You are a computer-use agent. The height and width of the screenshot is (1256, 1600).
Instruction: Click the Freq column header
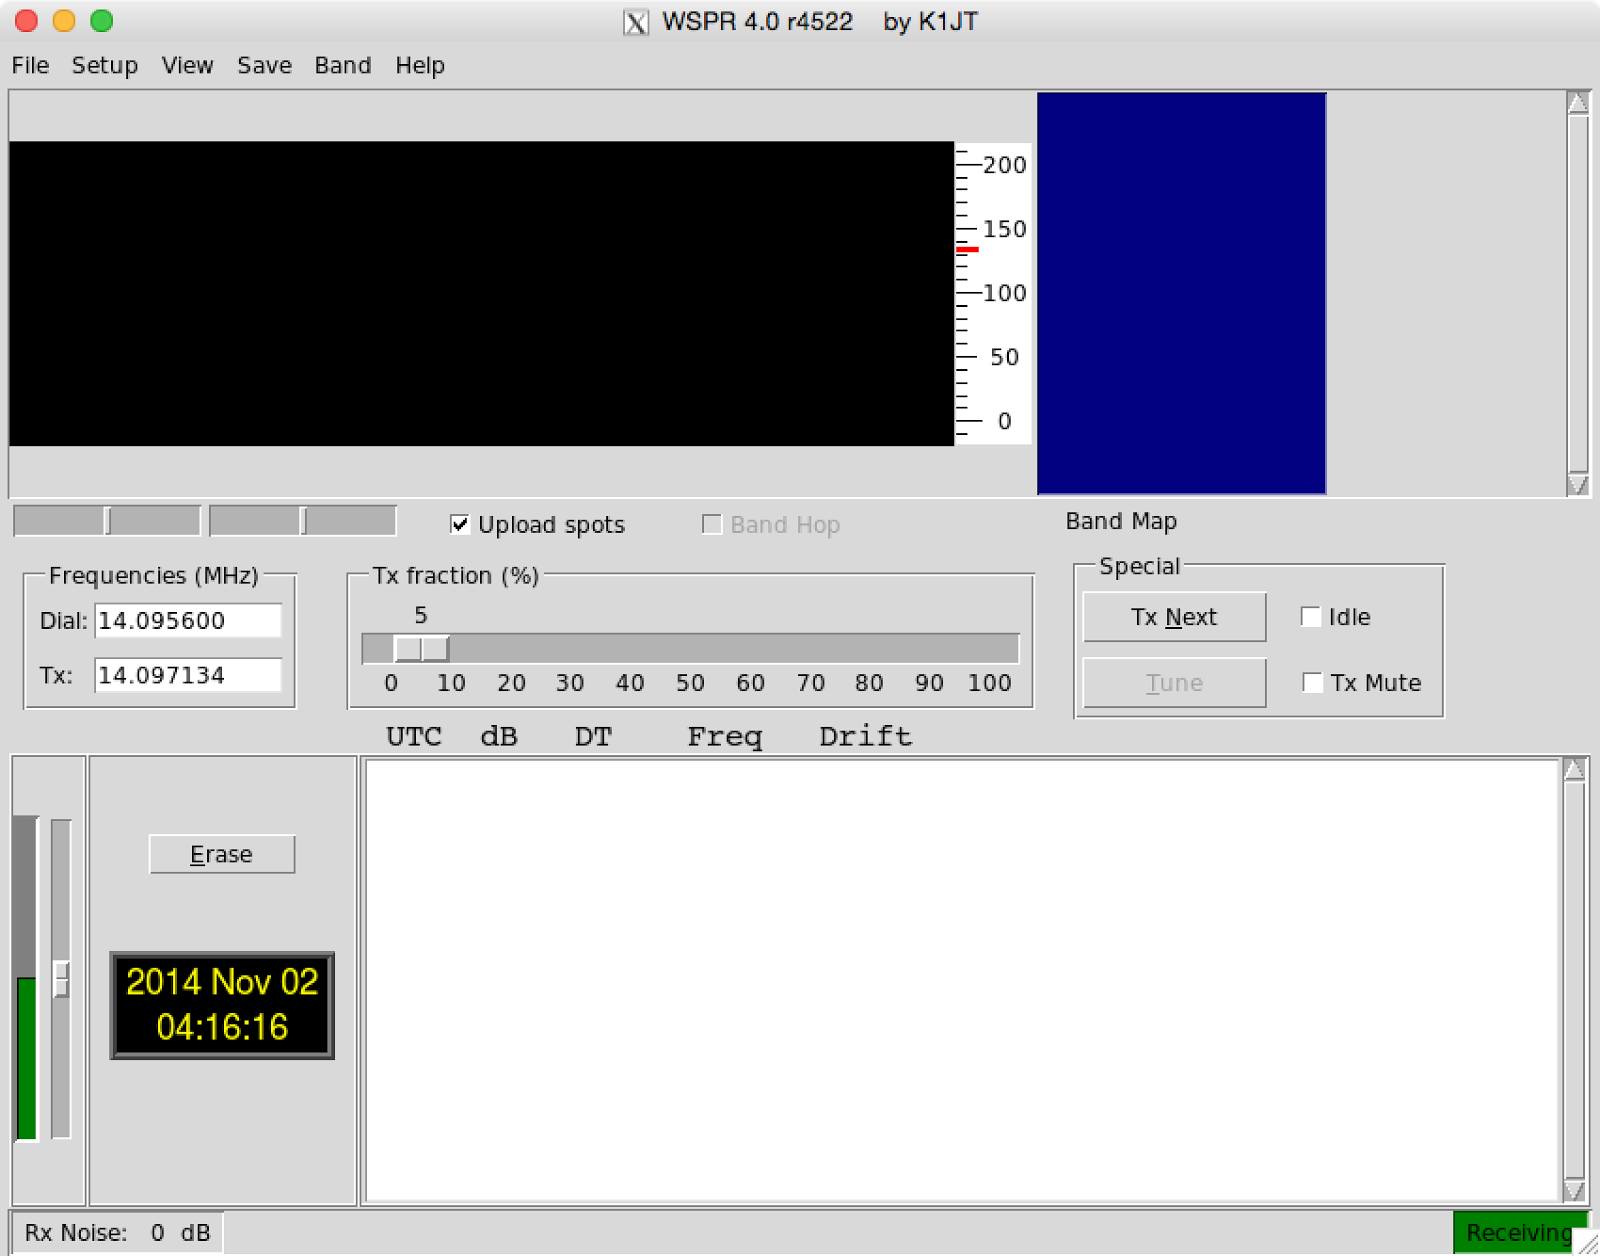pos(724,737)
